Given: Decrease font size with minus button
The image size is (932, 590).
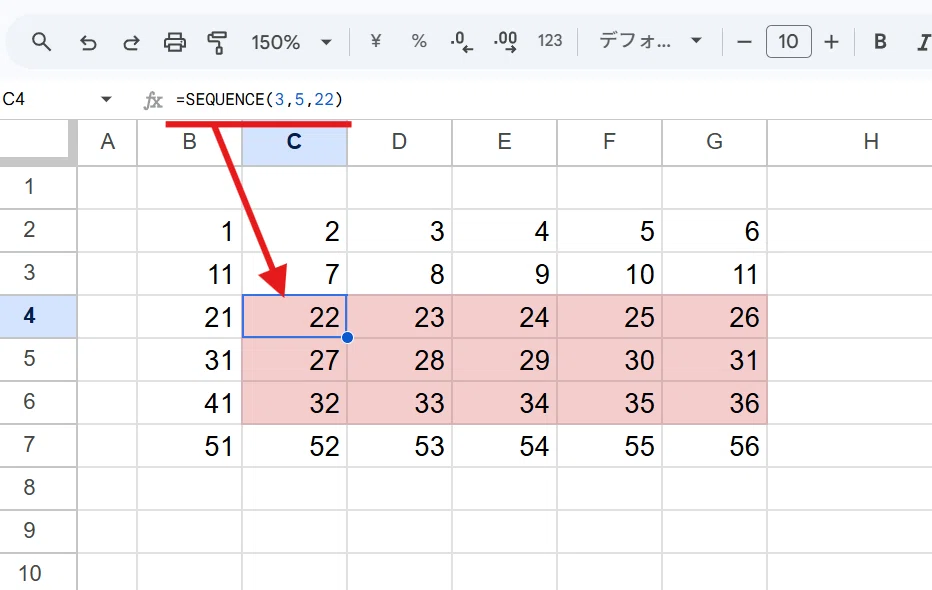Looking at the screenshot, I should click(744, 42).
